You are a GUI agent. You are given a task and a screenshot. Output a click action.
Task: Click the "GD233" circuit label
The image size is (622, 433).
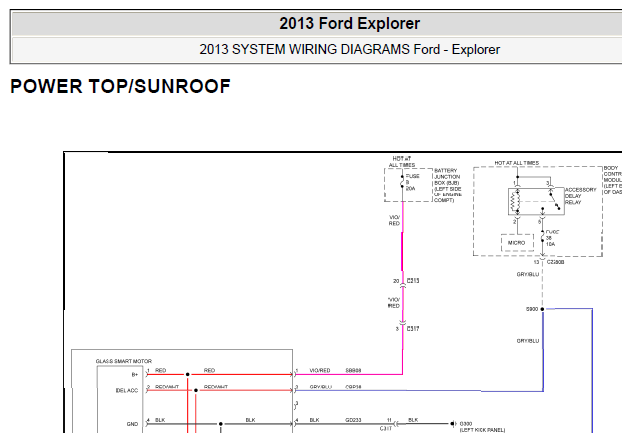353,420
